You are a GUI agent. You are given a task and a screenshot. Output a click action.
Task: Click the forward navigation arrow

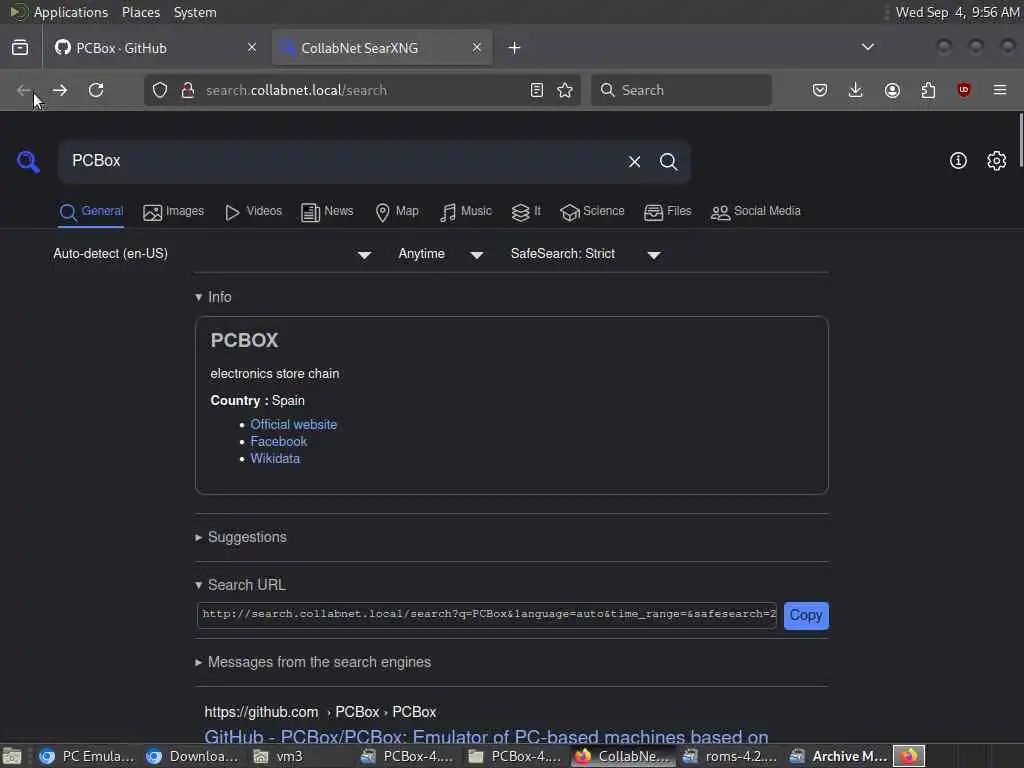click(59, 90)
